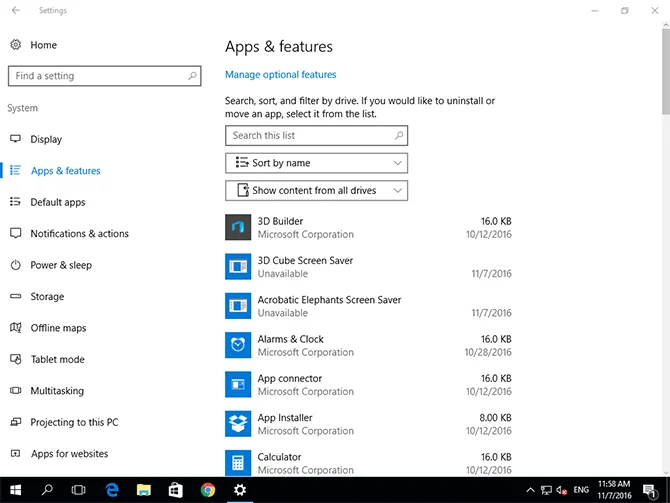Open the Store from the taskbar
The height and width of the screenshot is (503, 670).
tap(176, 490)
